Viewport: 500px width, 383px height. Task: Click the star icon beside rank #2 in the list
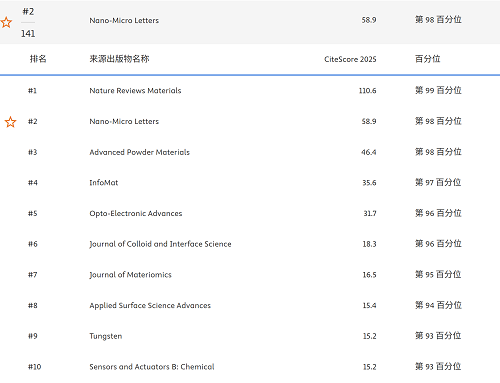10,122
